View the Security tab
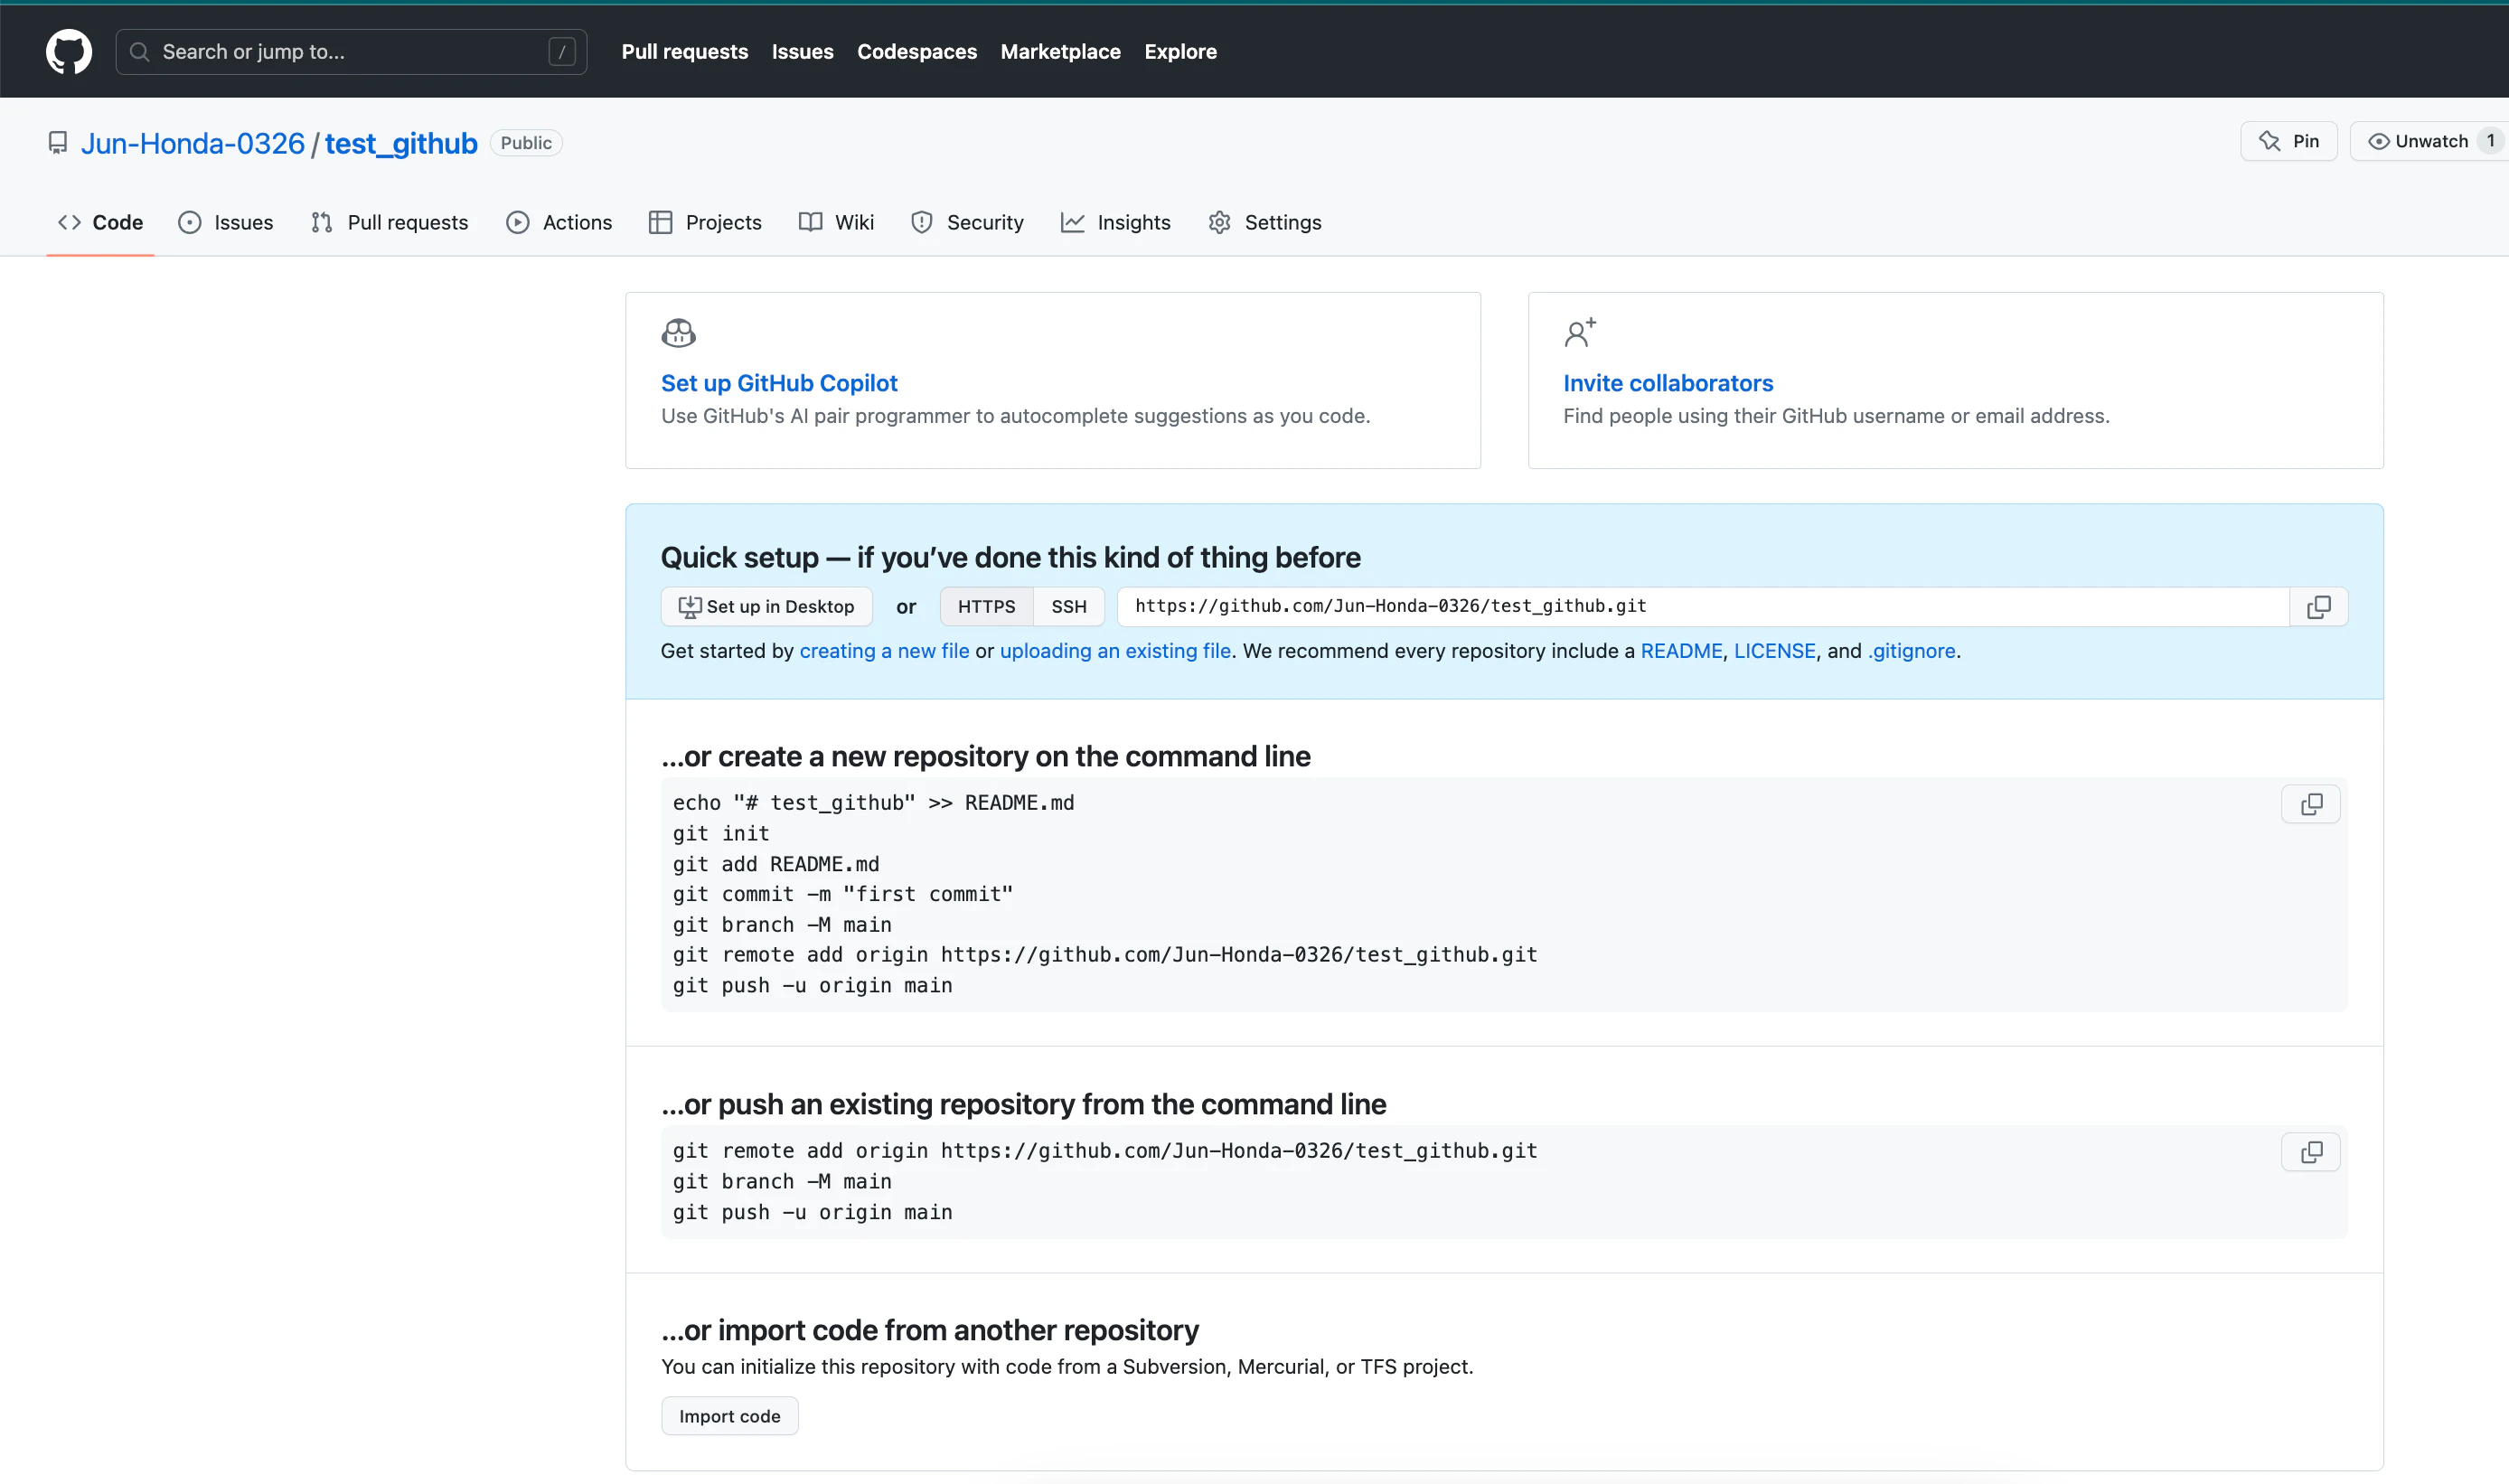 pyautogui.click(x=967, y=223)
